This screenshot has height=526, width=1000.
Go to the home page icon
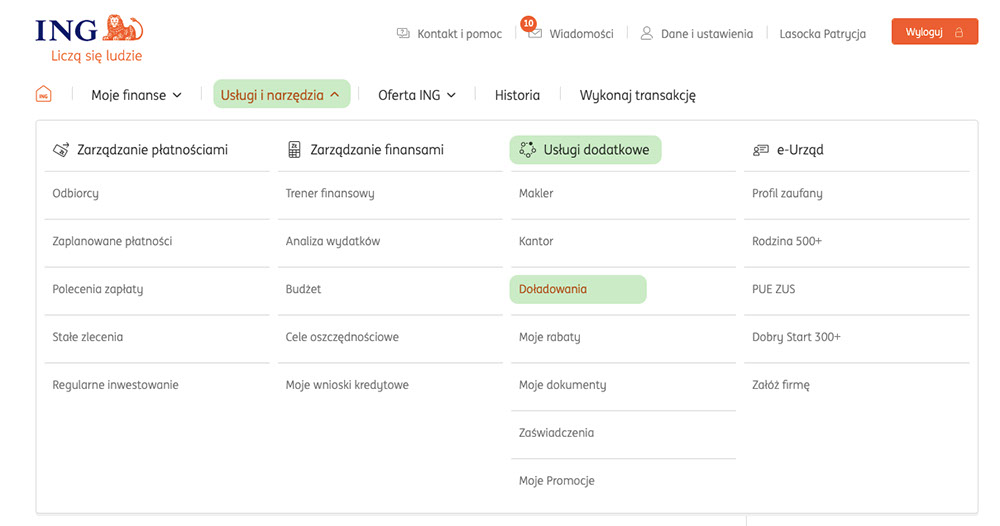click(x=43, y=95)
